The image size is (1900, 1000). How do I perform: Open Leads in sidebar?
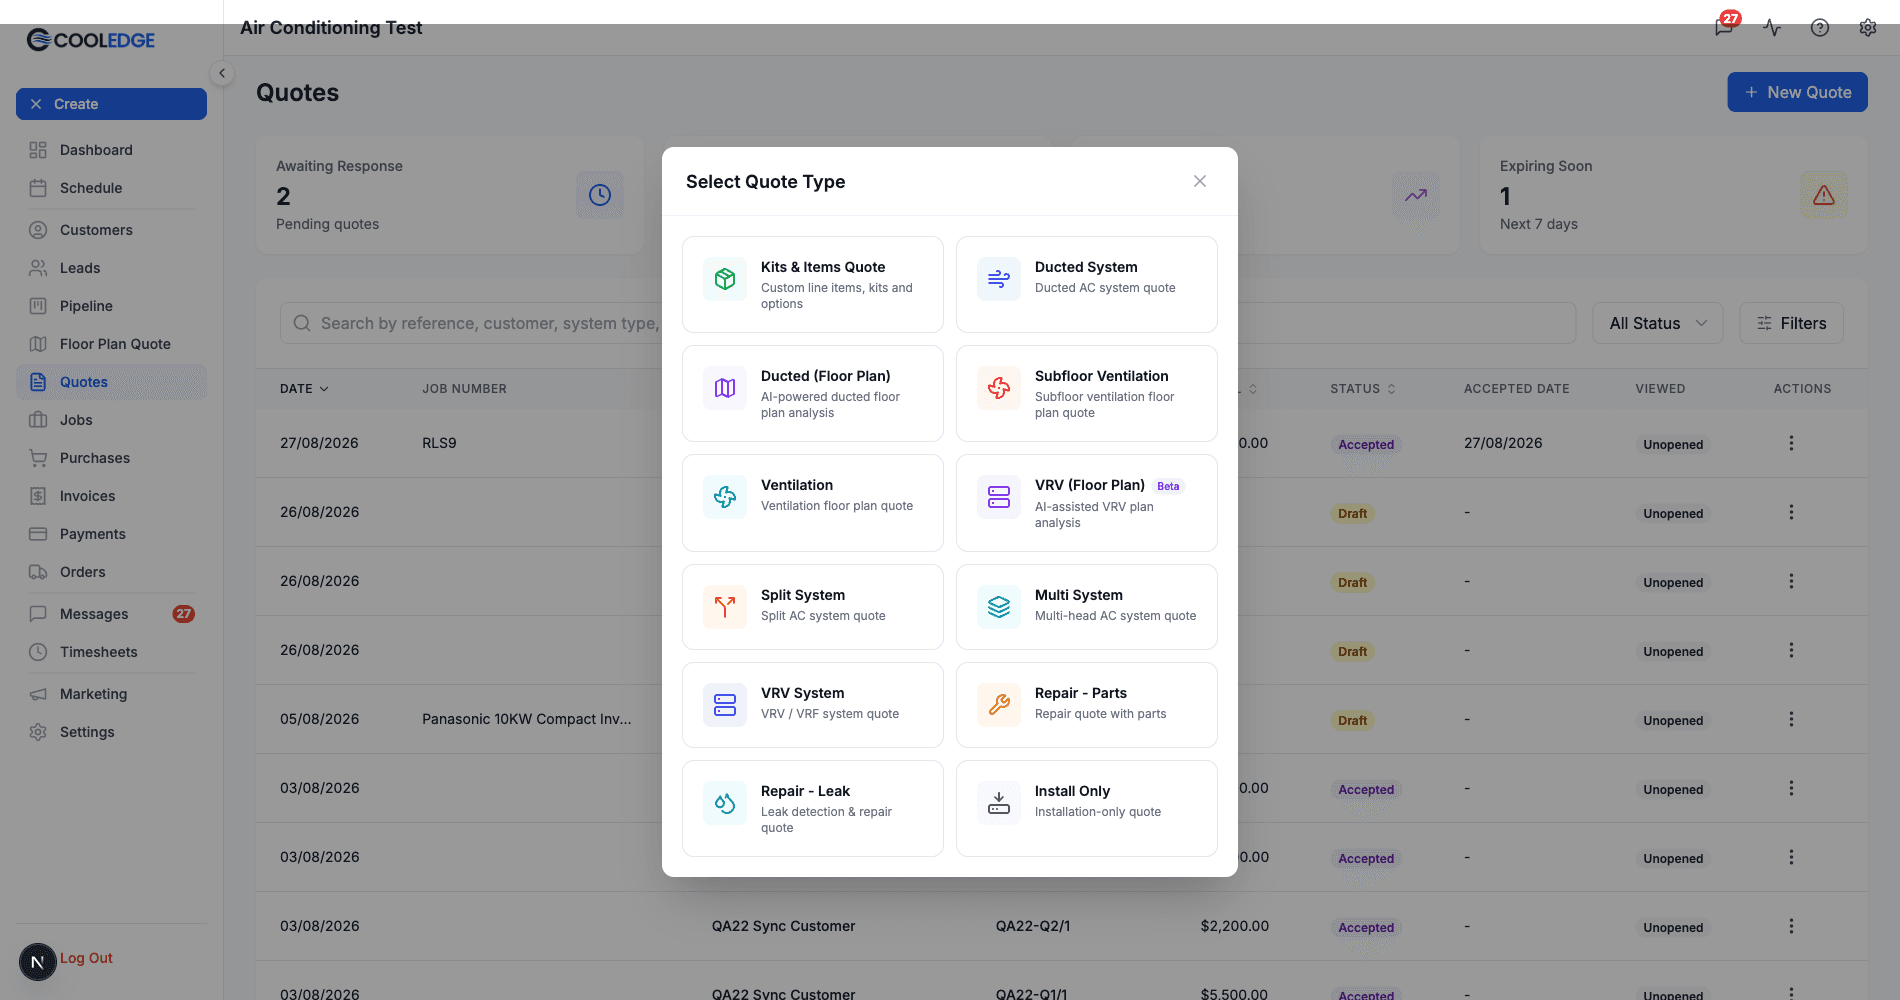(111, 268)
